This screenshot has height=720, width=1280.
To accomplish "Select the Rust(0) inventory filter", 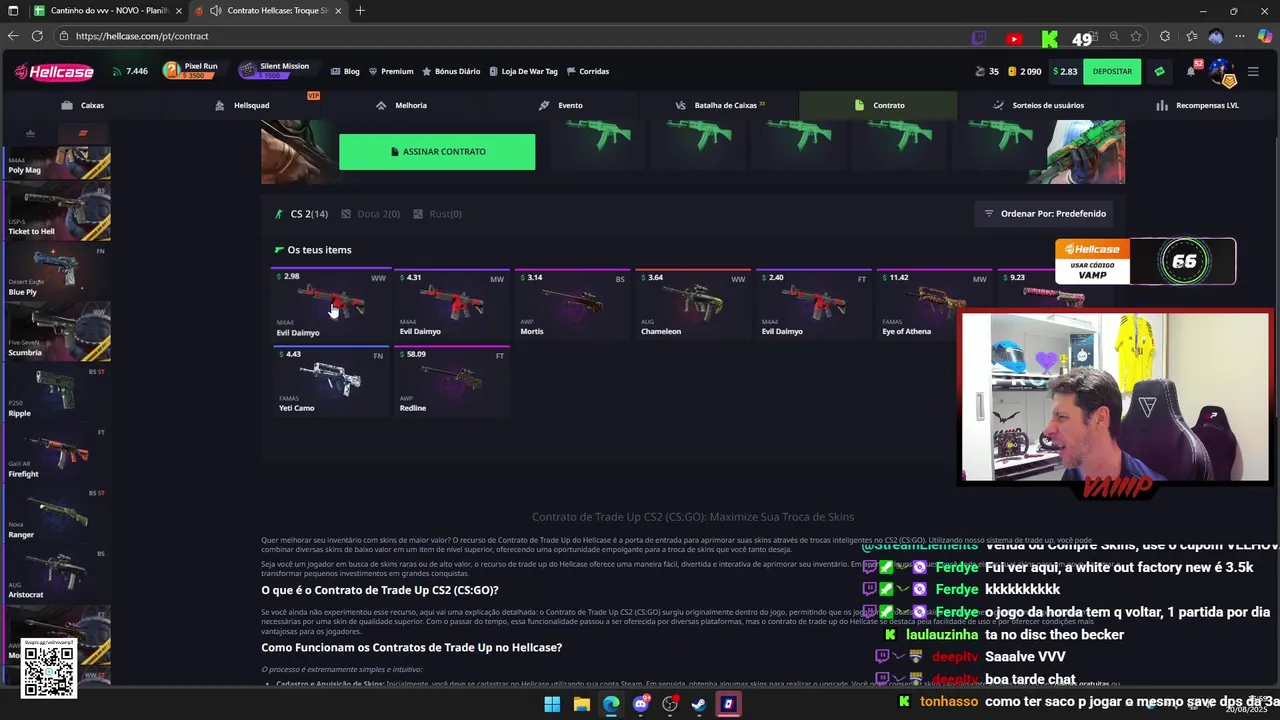I will point(438,214).
